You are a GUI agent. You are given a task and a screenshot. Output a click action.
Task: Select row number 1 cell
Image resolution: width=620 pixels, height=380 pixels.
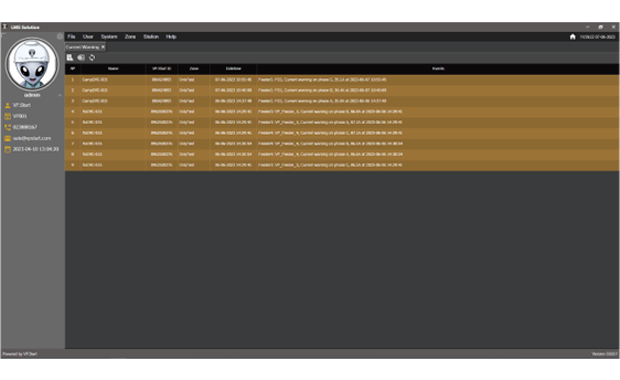click(72, 80)
